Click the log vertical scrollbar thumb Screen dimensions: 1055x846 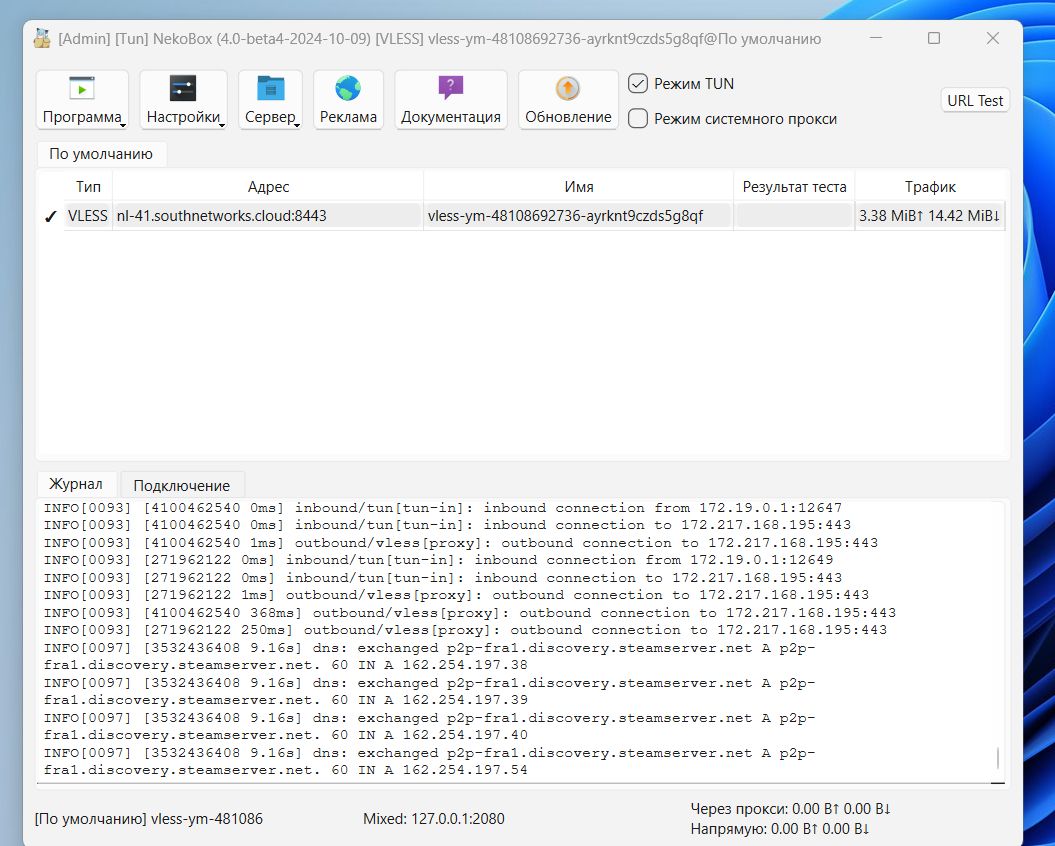[x=998, y=758]
